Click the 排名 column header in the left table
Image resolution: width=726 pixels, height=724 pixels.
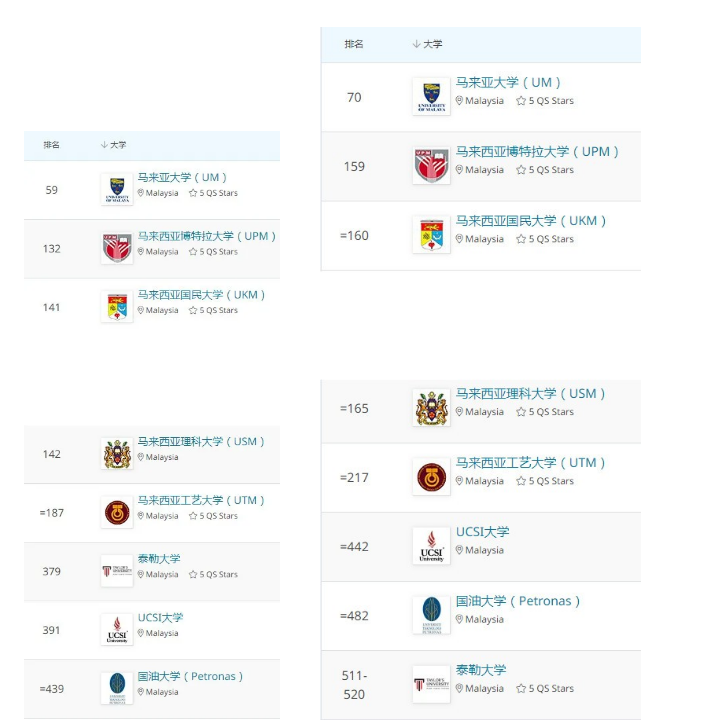click(52, 145)
